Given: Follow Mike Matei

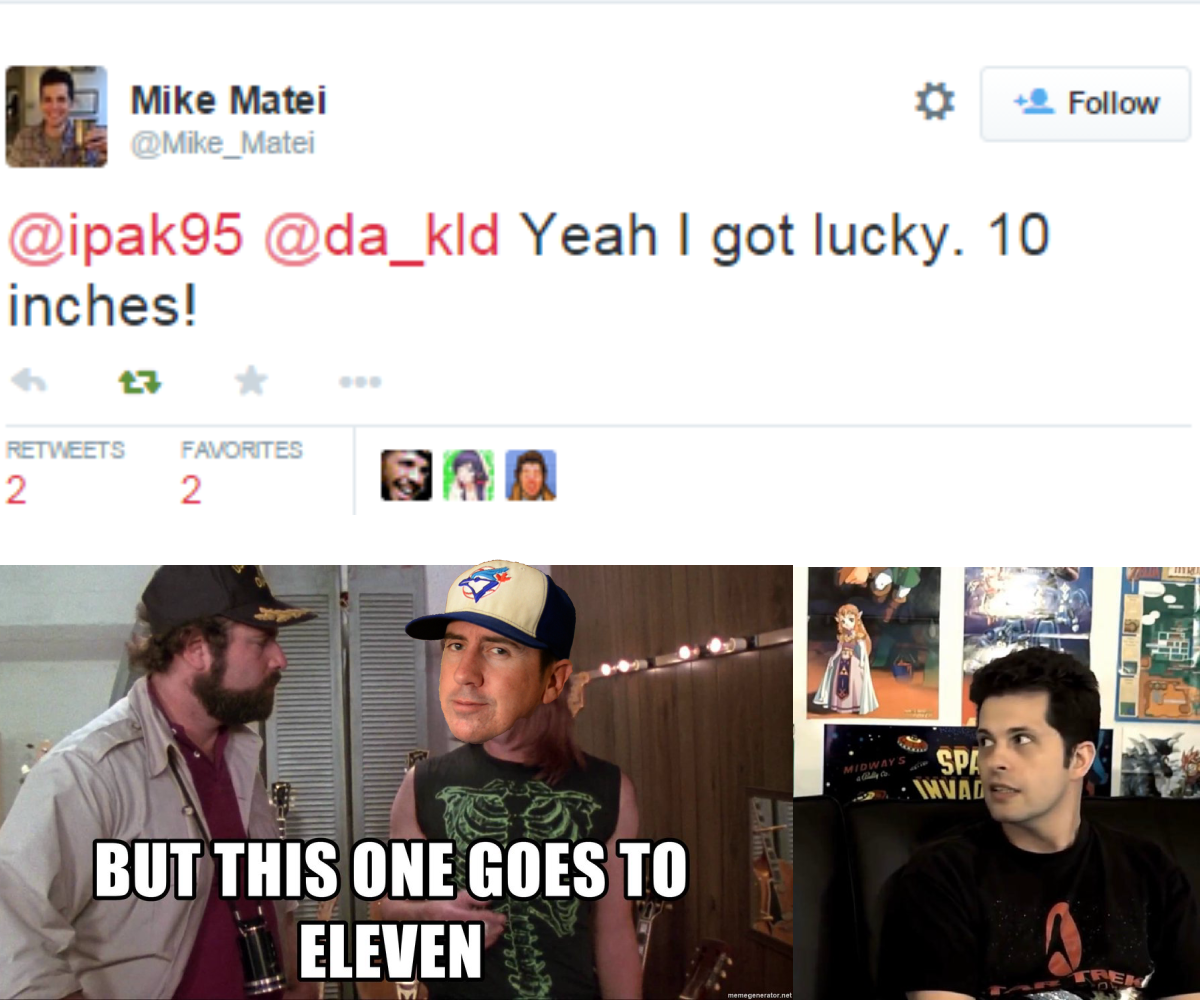Looking at the screenshot, I should tap(1085, 103).
